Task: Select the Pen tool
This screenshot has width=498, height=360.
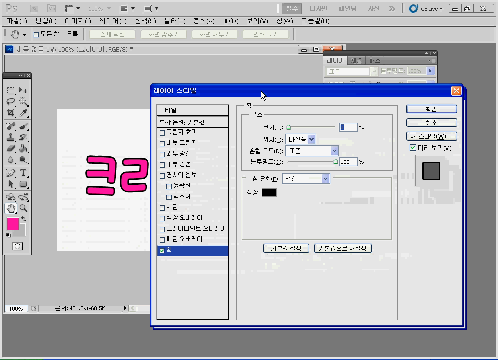Action: (x=10, y=173)
